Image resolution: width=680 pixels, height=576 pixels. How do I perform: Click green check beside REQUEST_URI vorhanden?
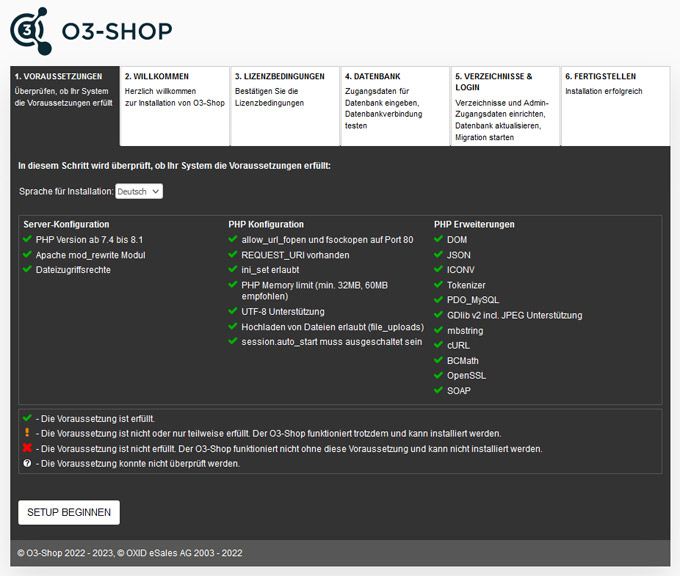click(233, 254)
